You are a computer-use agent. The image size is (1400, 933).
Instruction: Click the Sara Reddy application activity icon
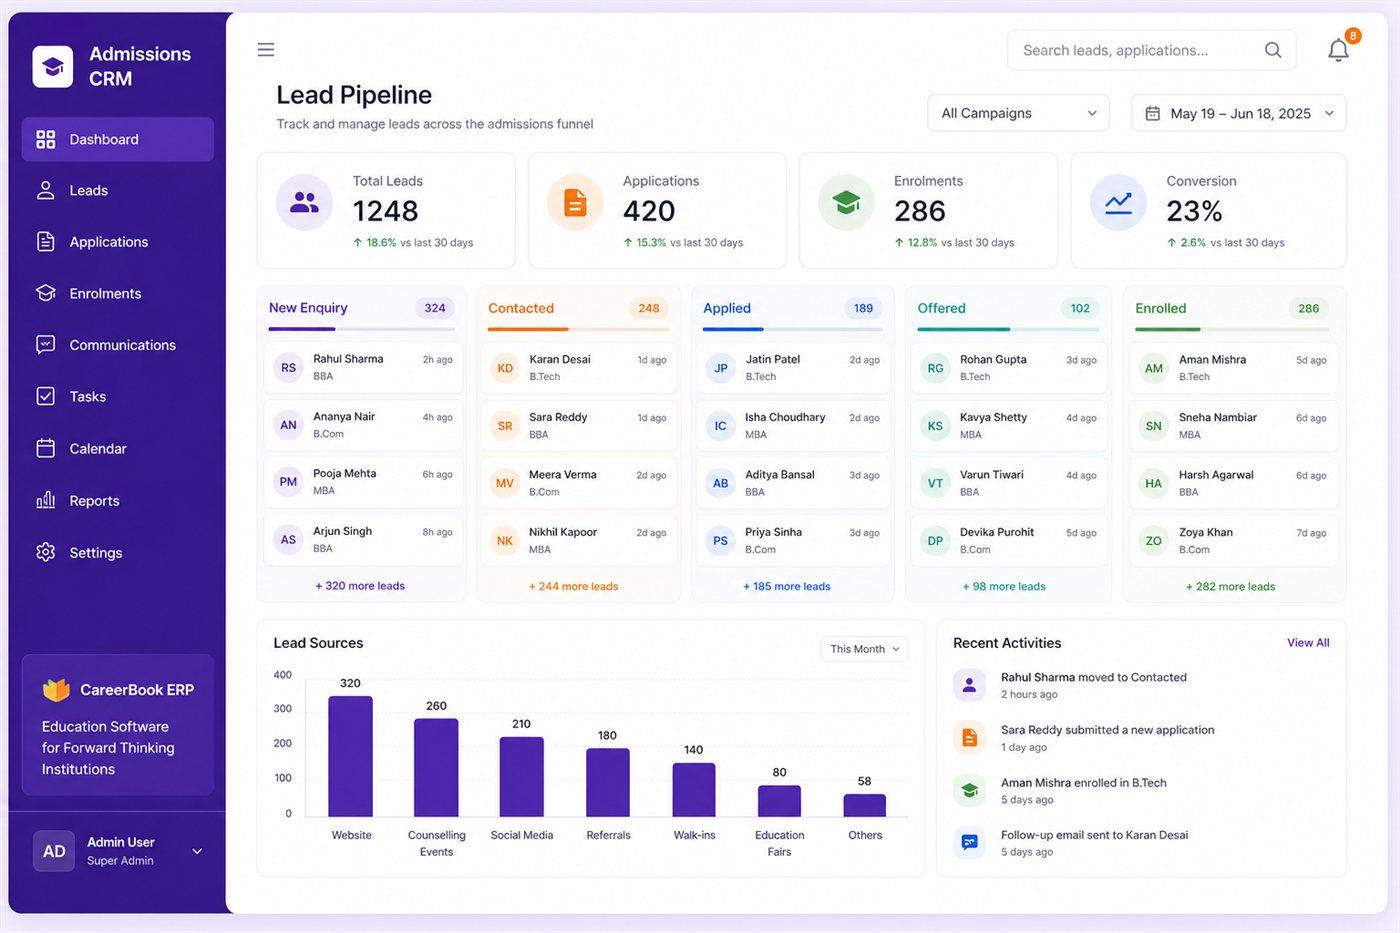(x=969, y=738)
